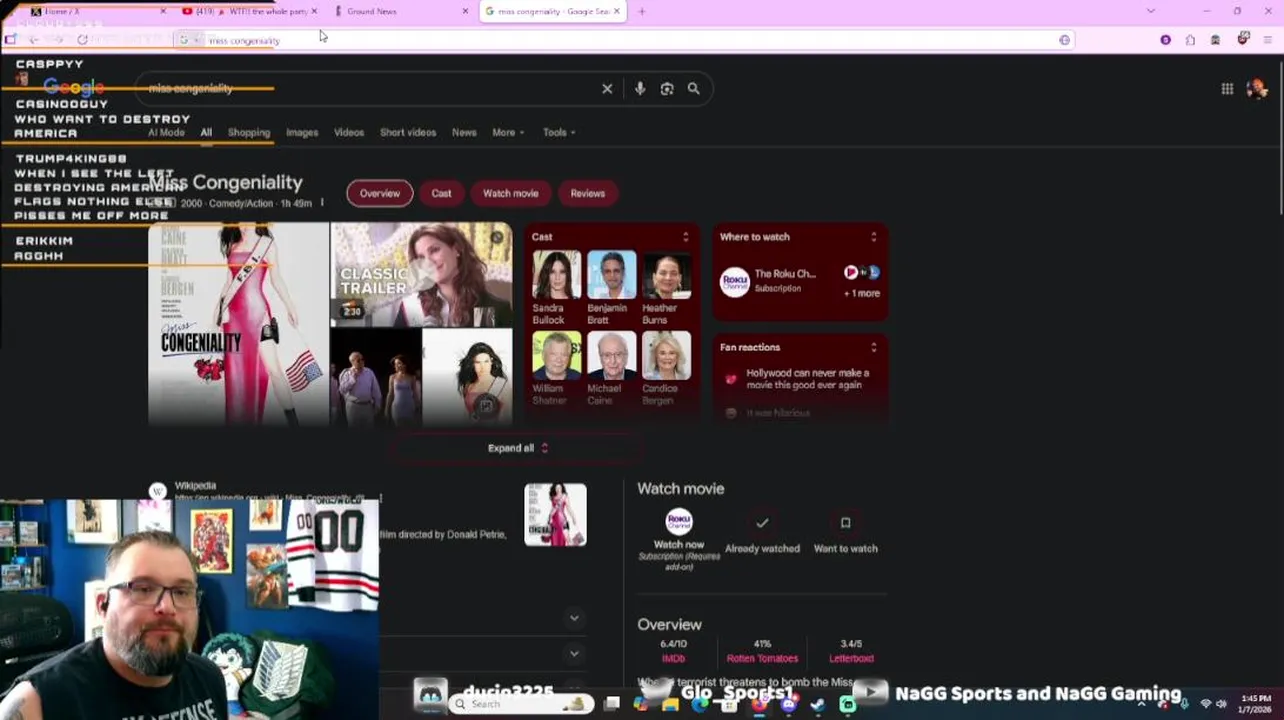Start a voice search with microphone icon

click(x=640, y=89)
